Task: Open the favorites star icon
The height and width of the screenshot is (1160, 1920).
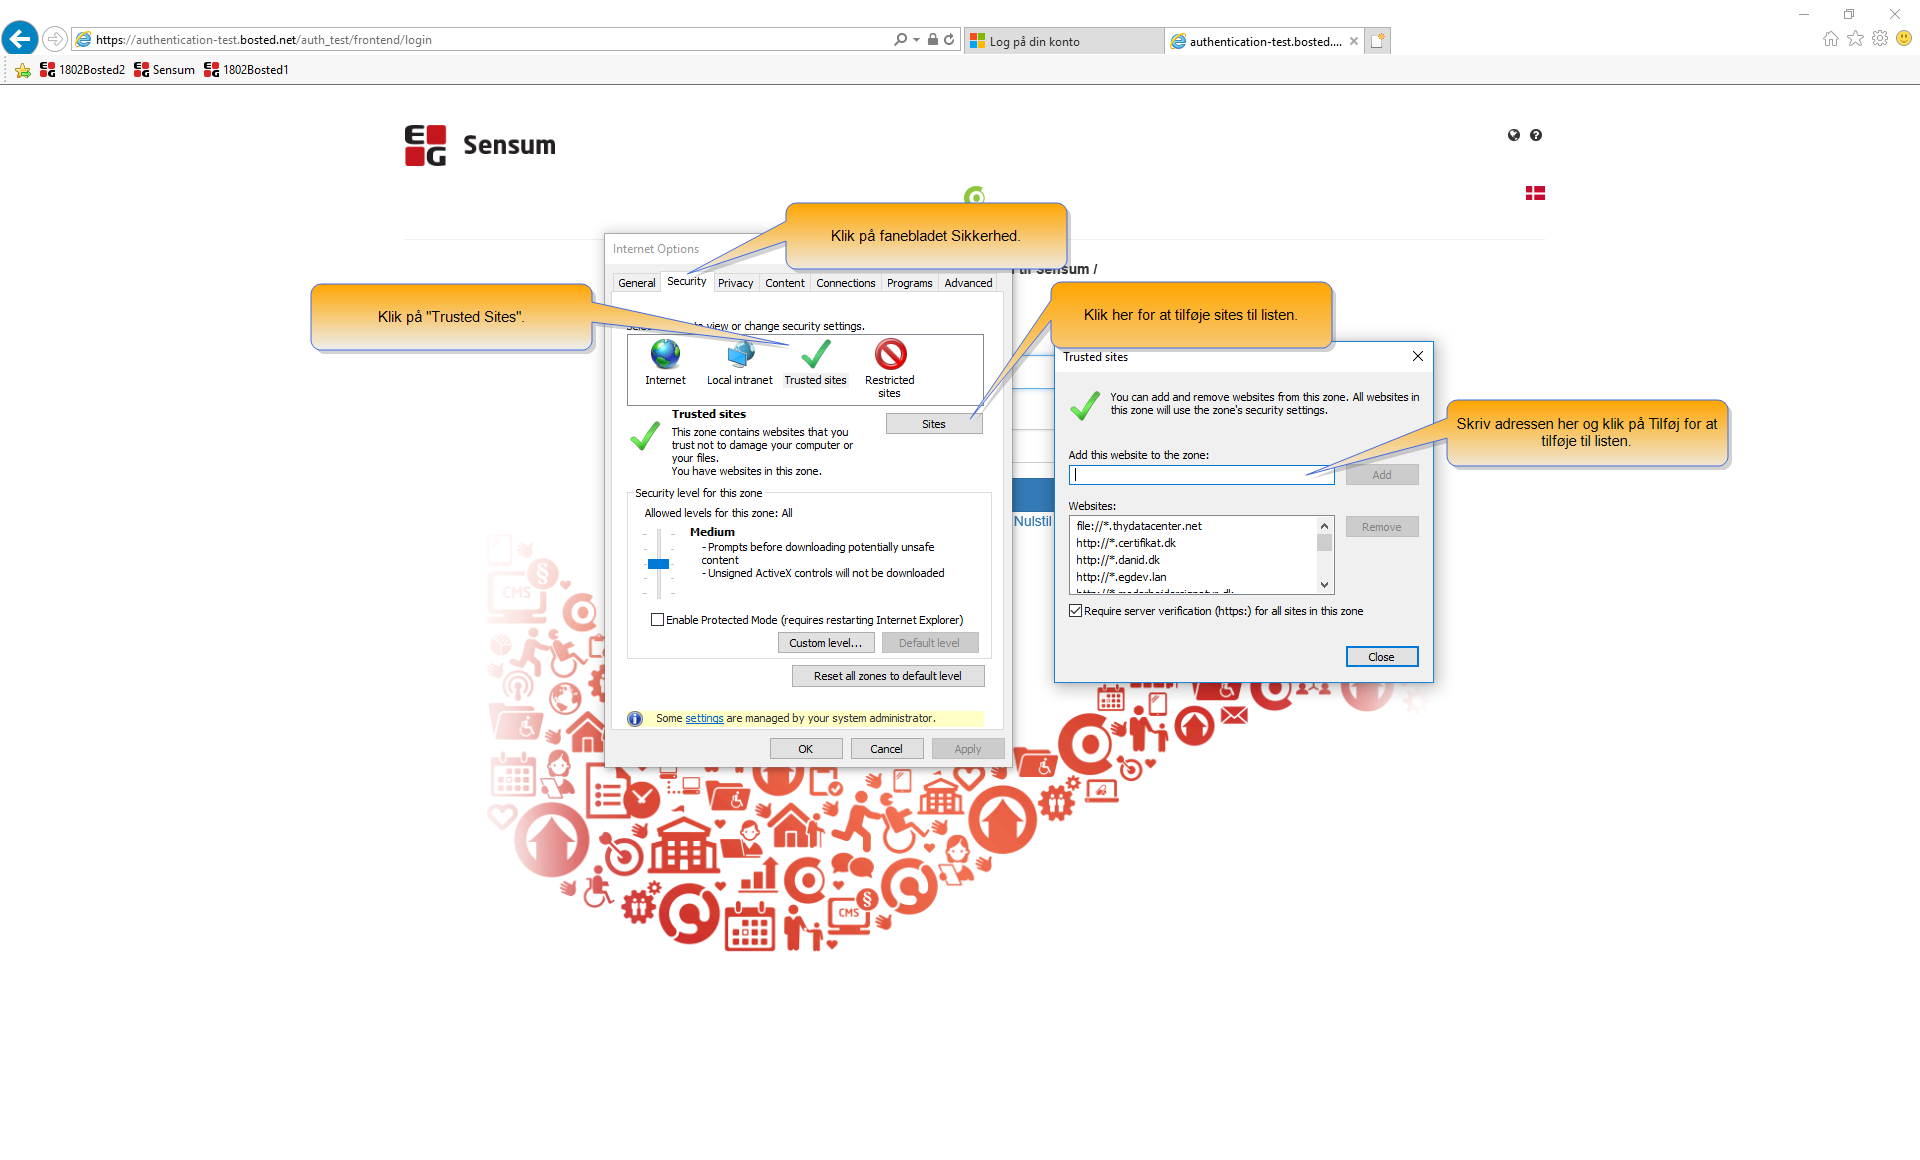Action: pyautogui.click(x=1856, y=38)
